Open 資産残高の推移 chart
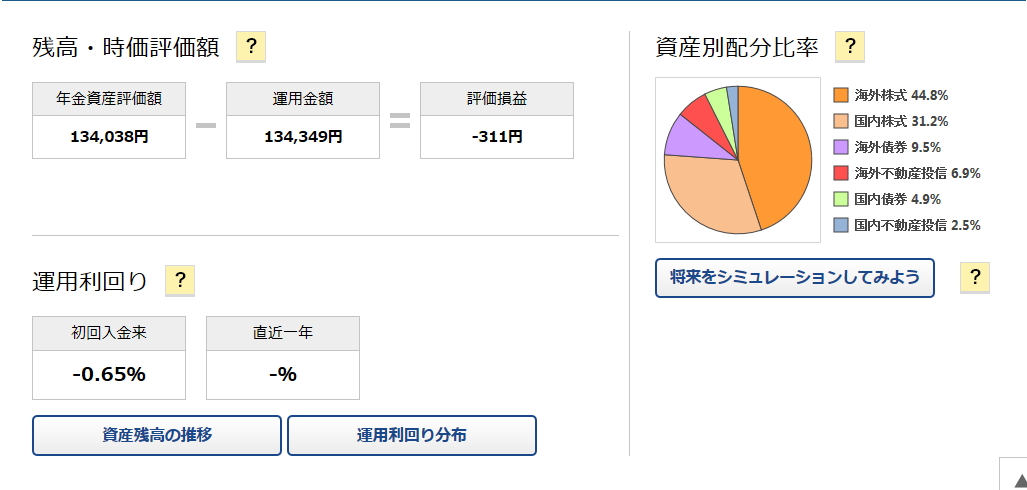Image resolution: width=1027 pixels, height=490 pixels. coord(157,435)
